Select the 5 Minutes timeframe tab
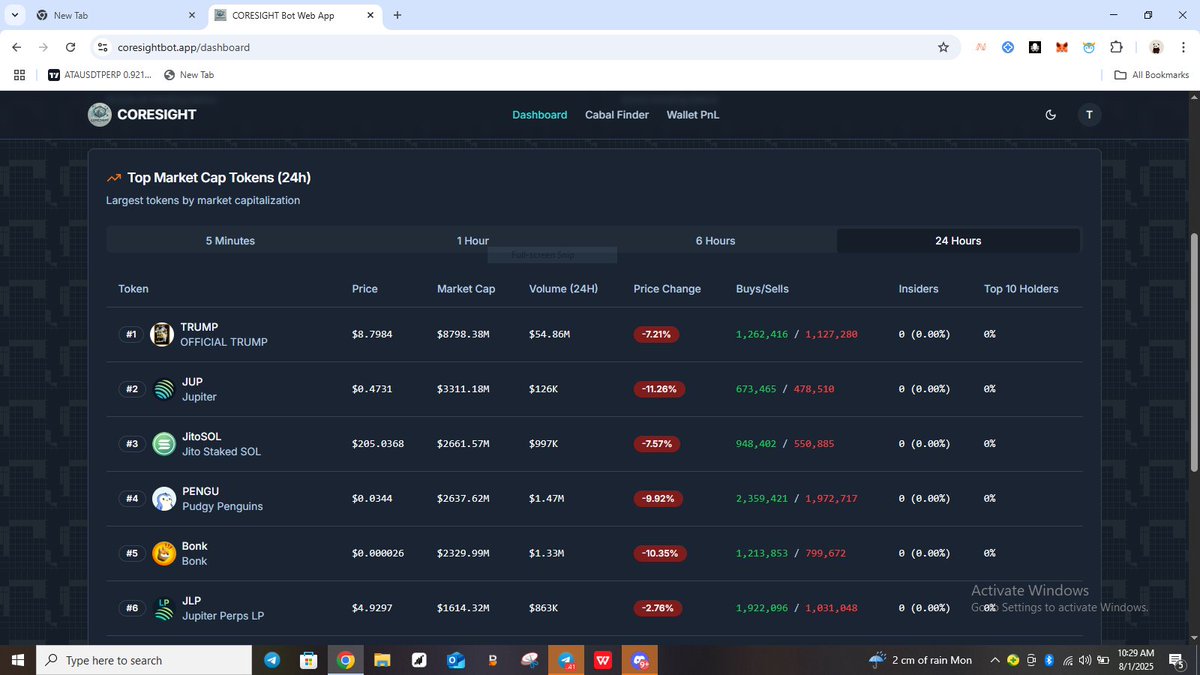Viewport: 1200px width, 675px height. (x=230, y=241)
